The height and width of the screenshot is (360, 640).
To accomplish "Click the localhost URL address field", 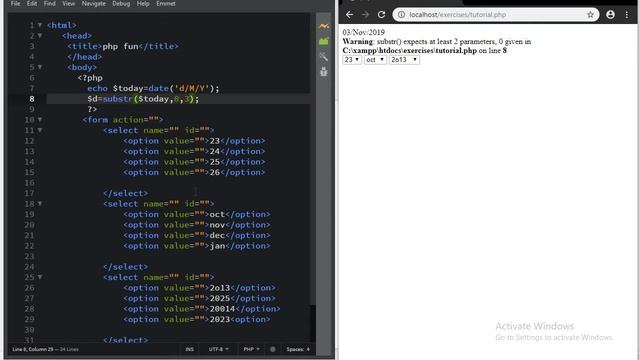I will (x=496, y=15).
